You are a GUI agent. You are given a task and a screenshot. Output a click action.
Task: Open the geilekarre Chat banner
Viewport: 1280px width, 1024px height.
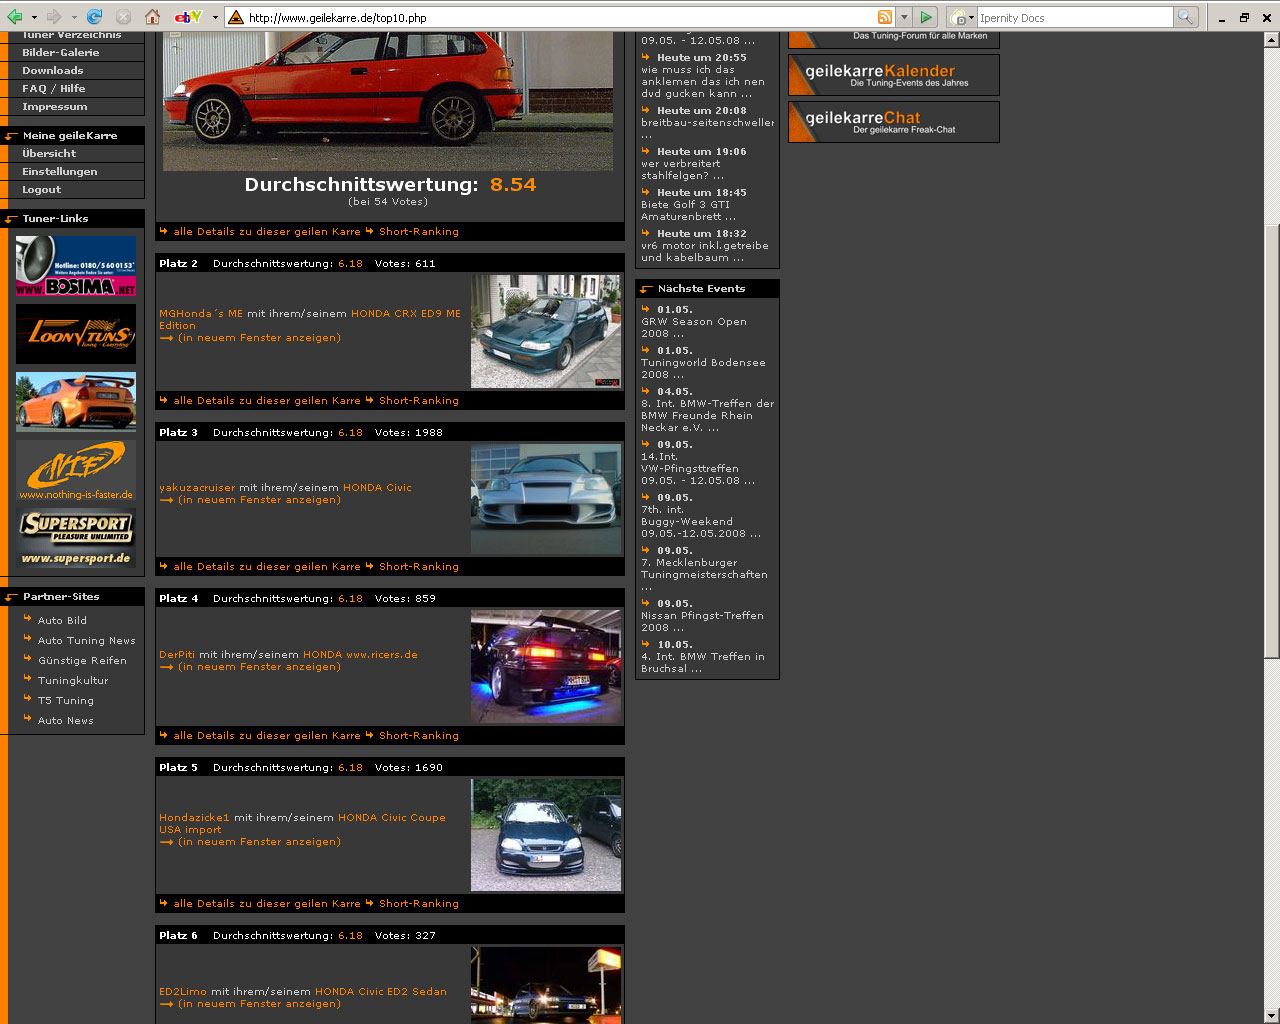[894, 122]
